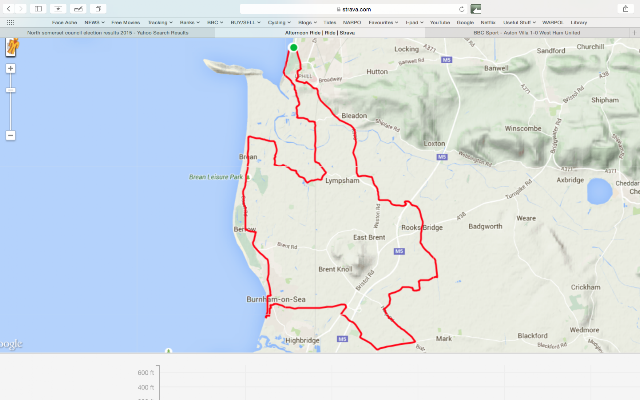640x400 pixels.
Task: Switch to North Somerset council election results tab
Action: tap(107, 33)
